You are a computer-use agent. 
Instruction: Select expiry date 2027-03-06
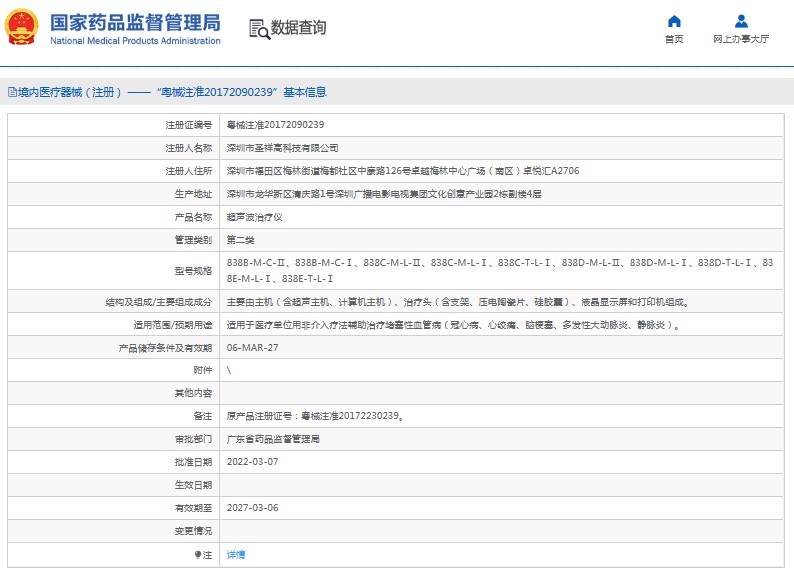tap(253, 508)
